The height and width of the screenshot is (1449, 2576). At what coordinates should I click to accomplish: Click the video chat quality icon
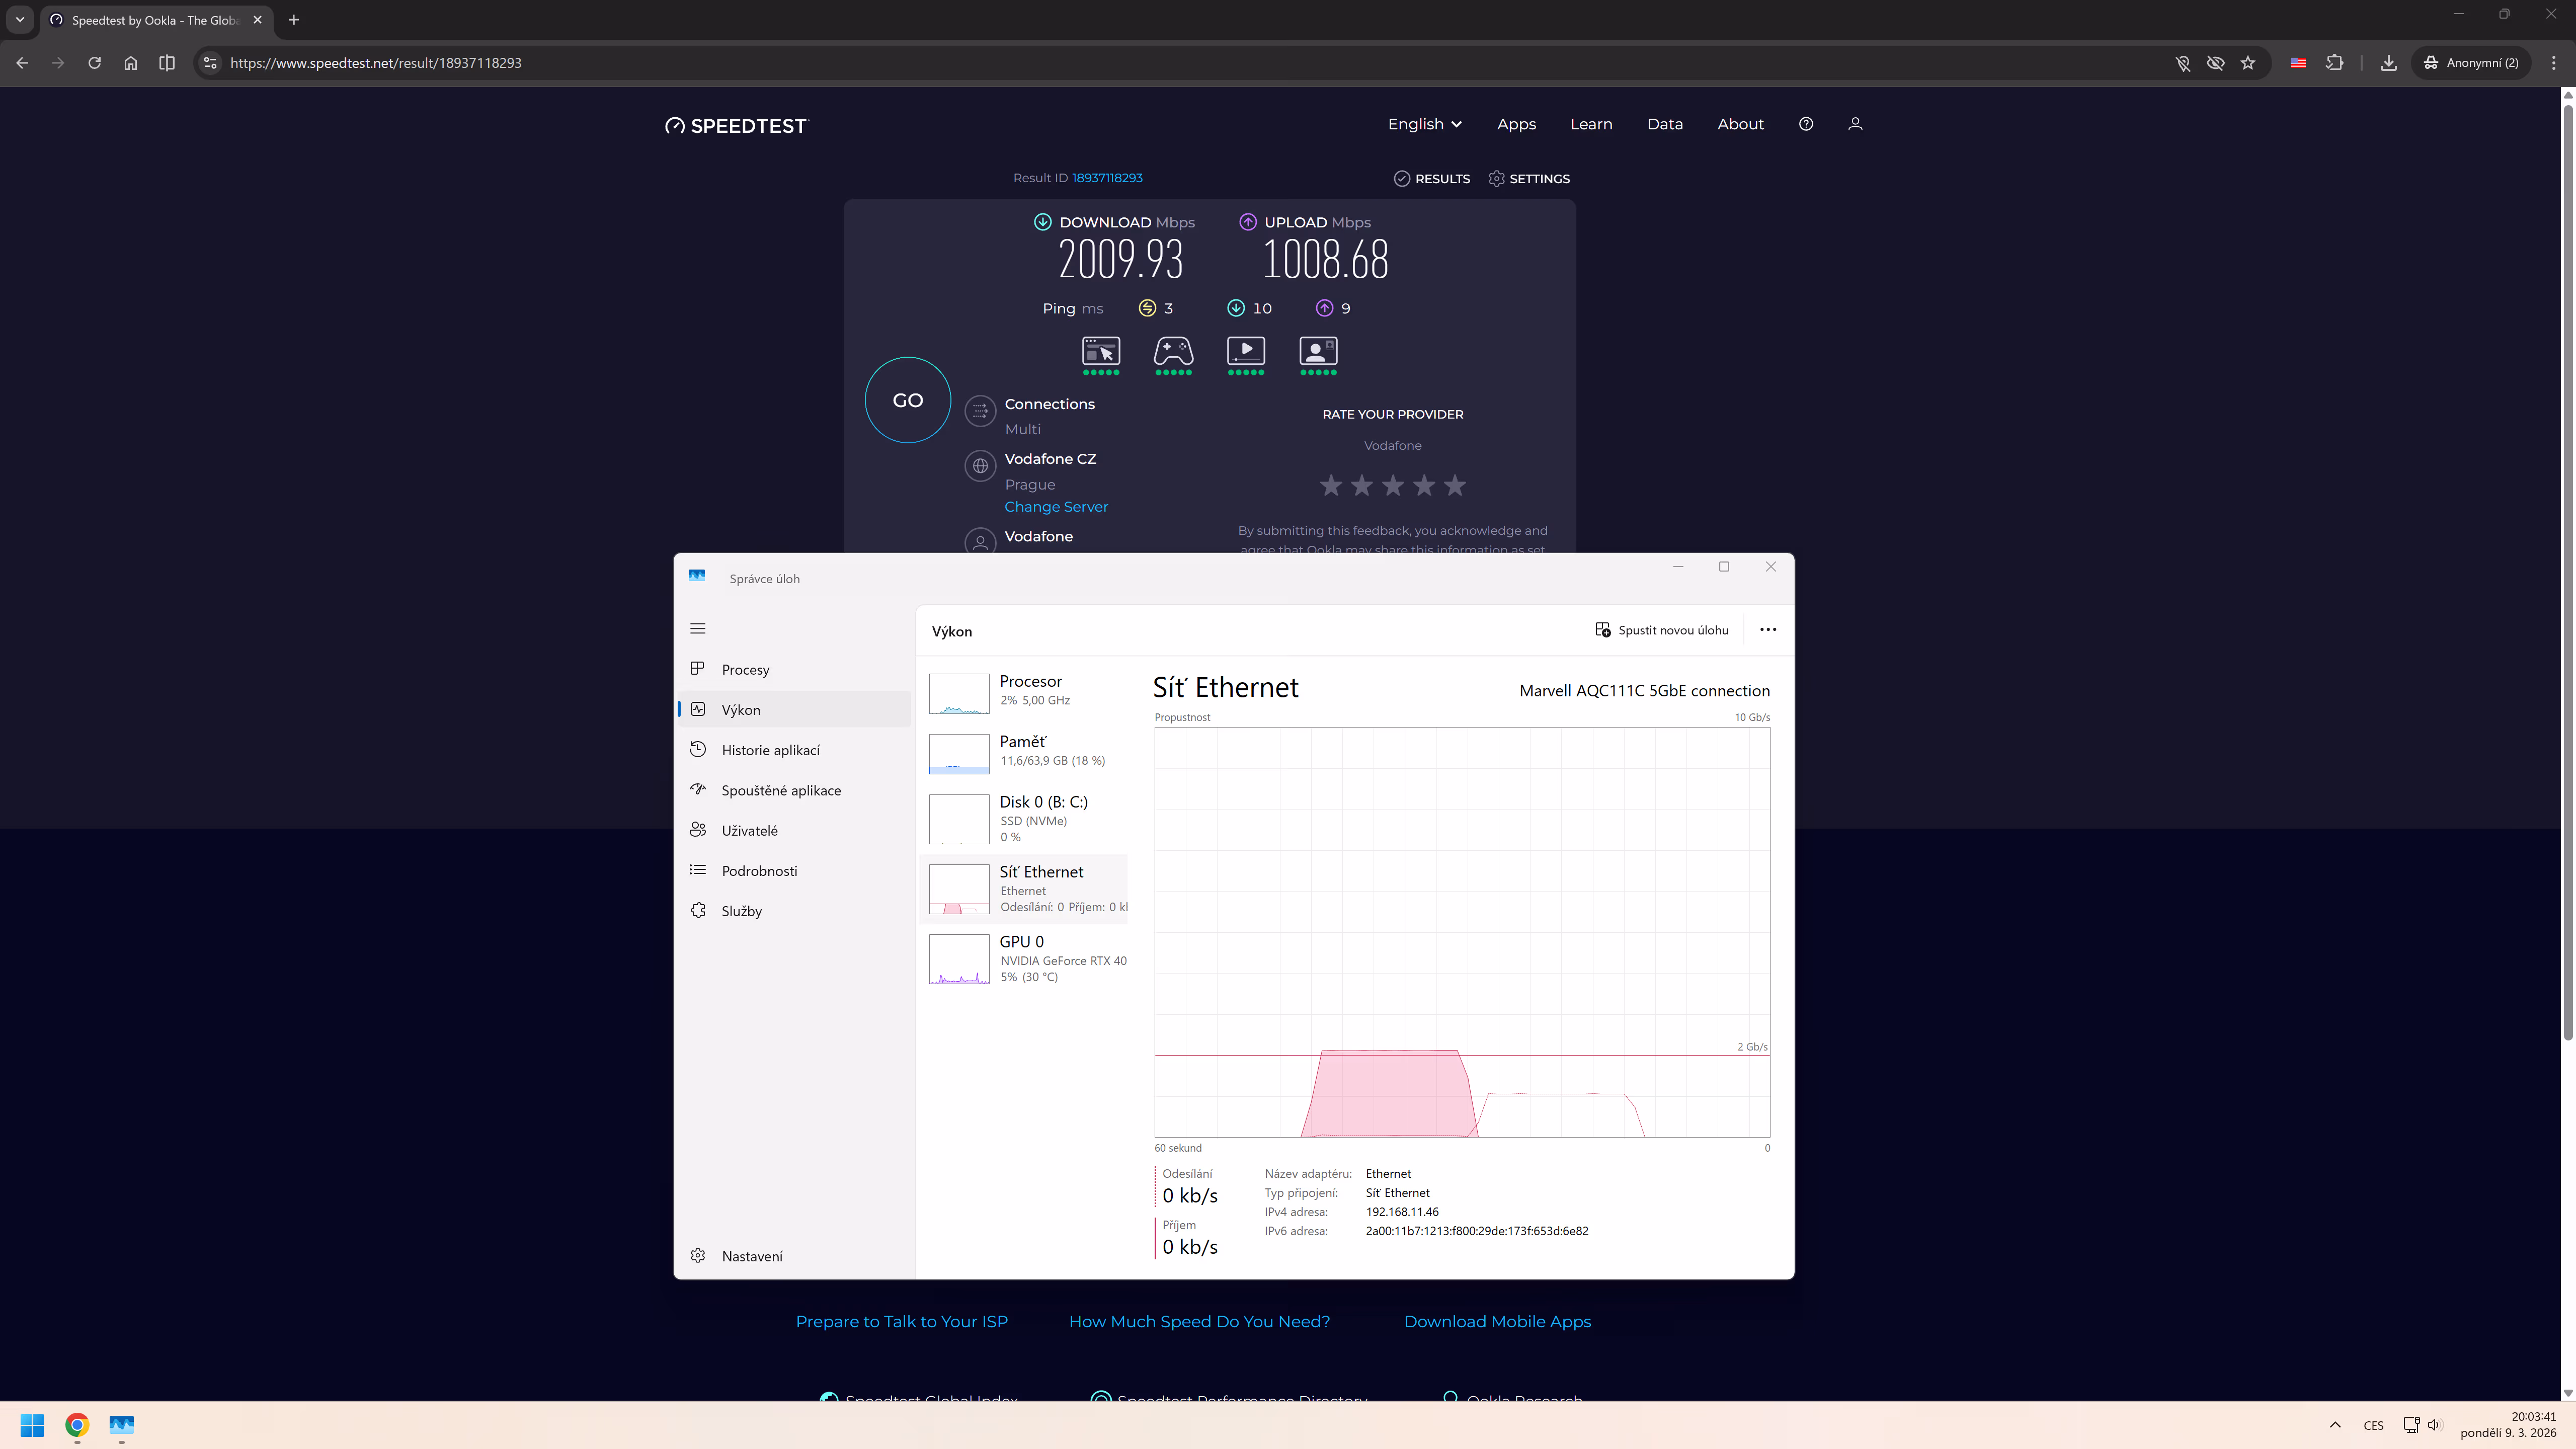point(1318,351)
